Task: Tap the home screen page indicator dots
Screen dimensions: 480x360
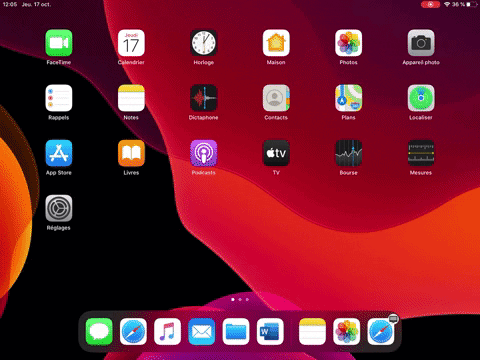Action: click(240, 299)
